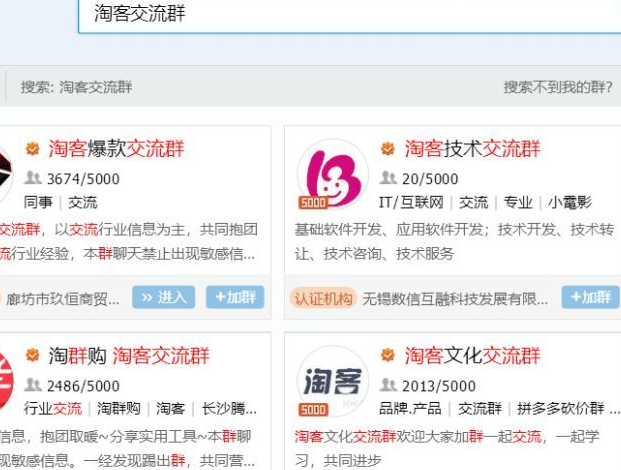Viewport: 621px width, 470px height.
Task: Click verified badge beside 淘客文化交流群
Action: click(x=388, y=355)
